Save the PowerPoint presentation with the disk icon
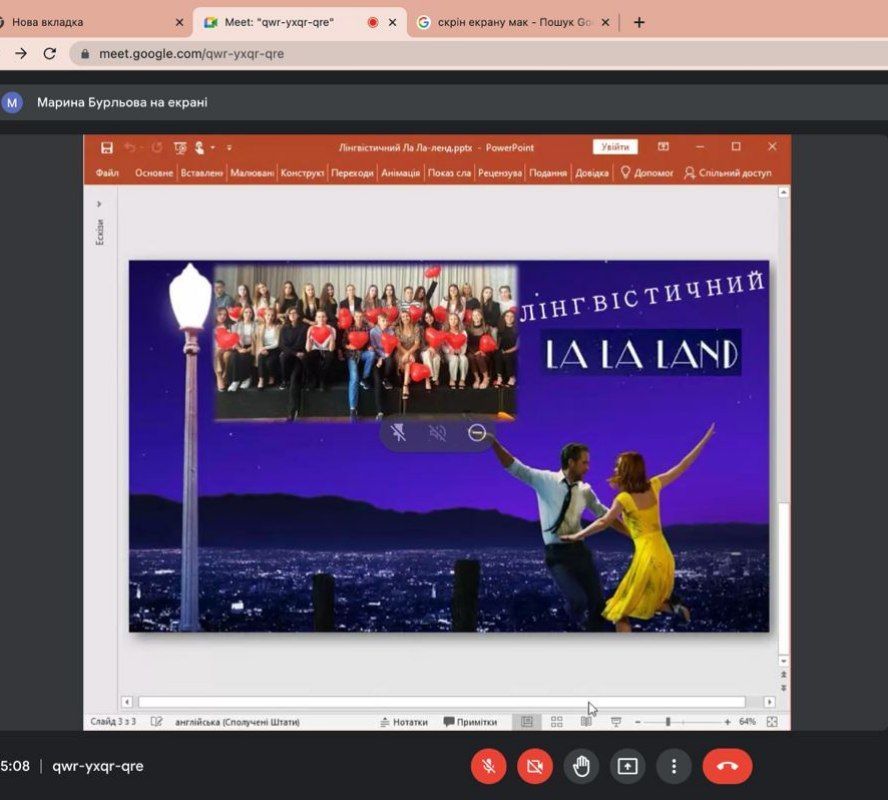 (106, 148)
